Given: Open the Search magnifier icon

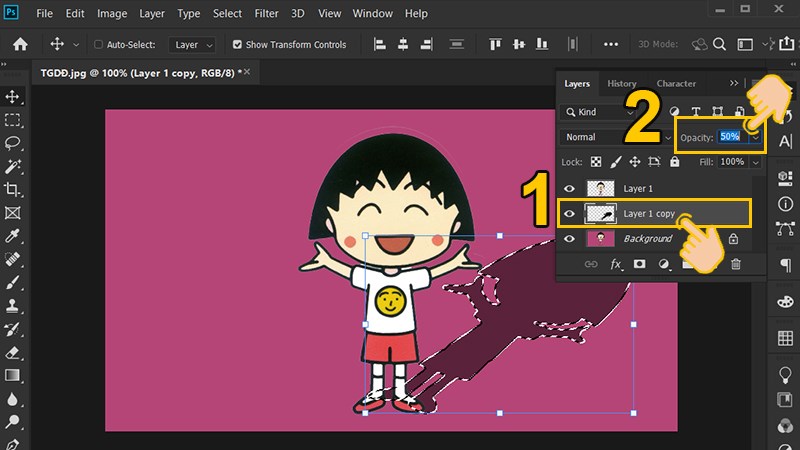Looking at the screenshot, I should pos(719,44).
